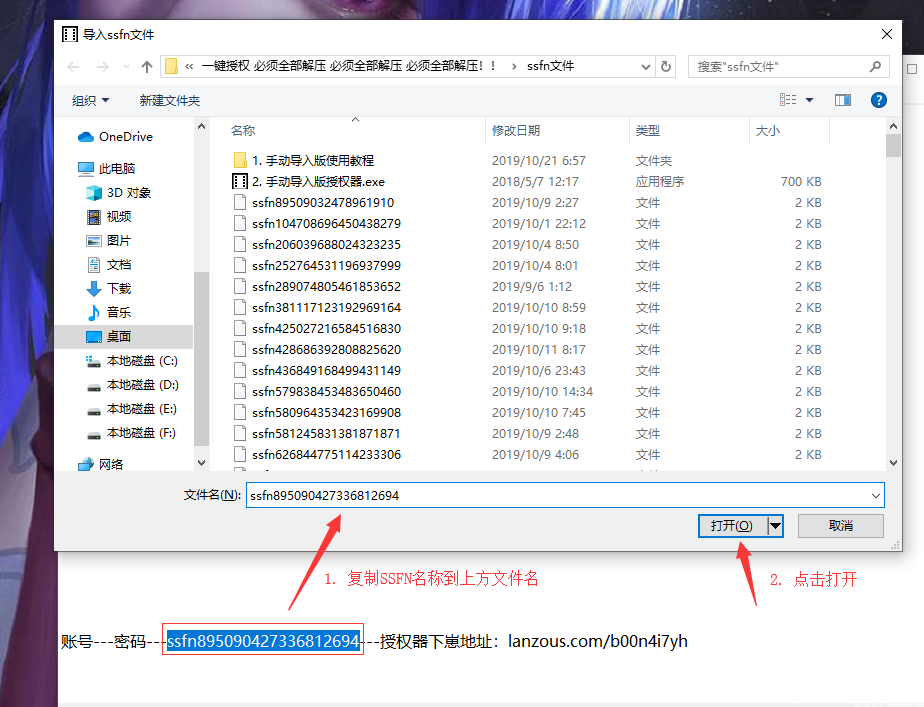
Task: Click ssfn文件 breadcrumb in address bar
Action: tap(550, 66)
